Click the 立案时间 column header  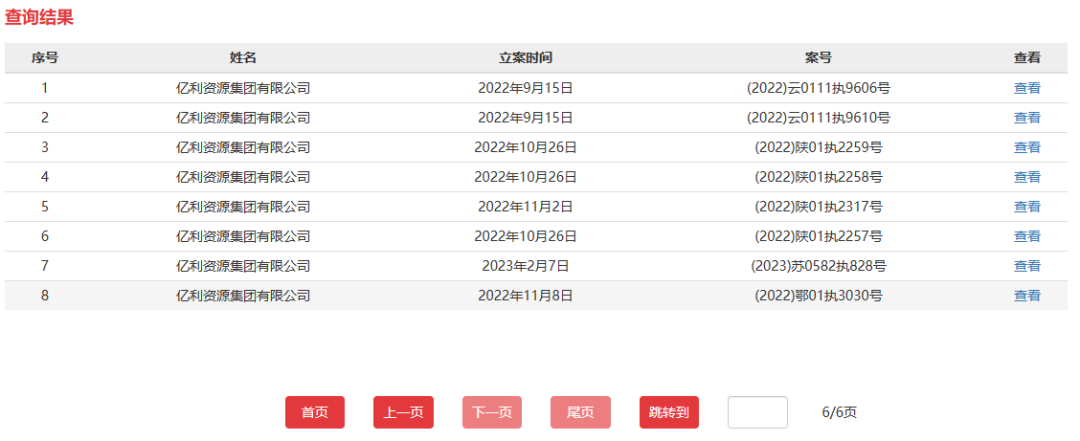coord(526,58)
